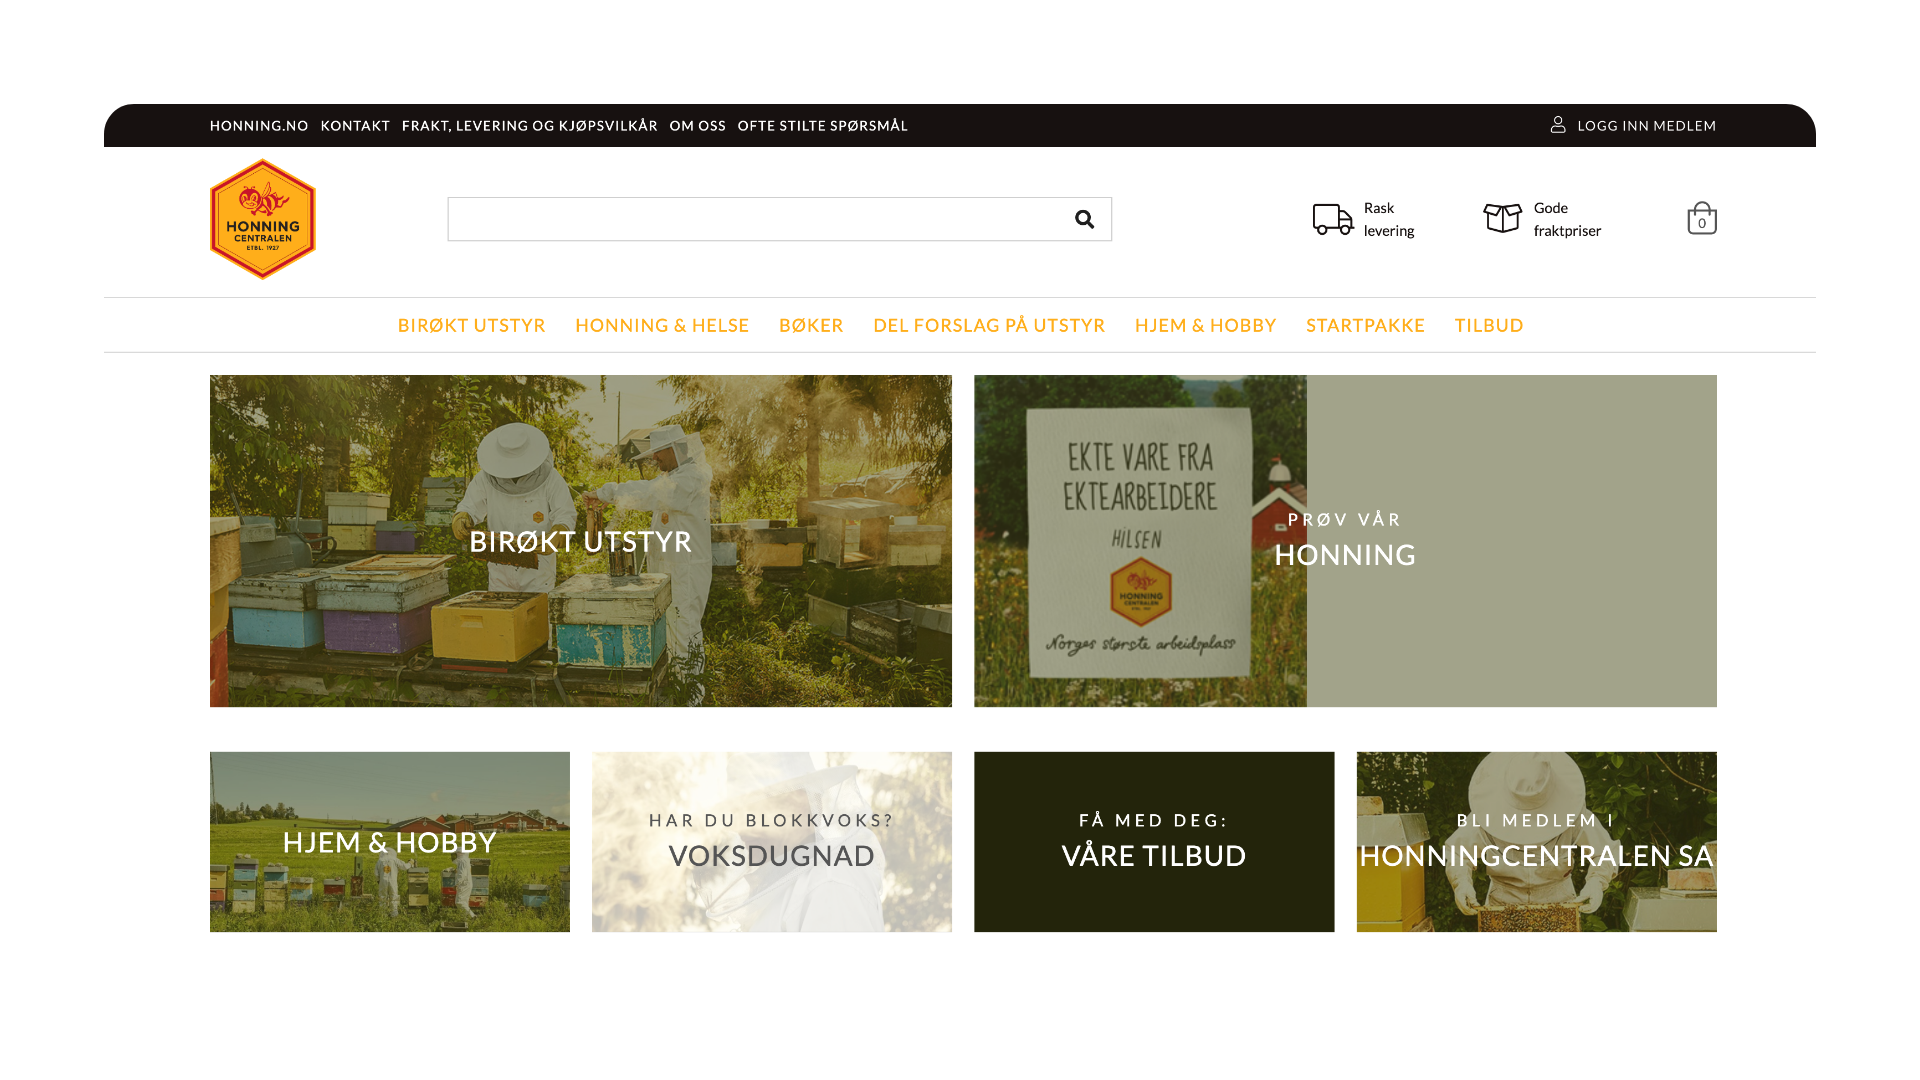Open the Tilbud menu item
The width and height of the screenshot is (1920, 1080).
tap(1488, 325)
